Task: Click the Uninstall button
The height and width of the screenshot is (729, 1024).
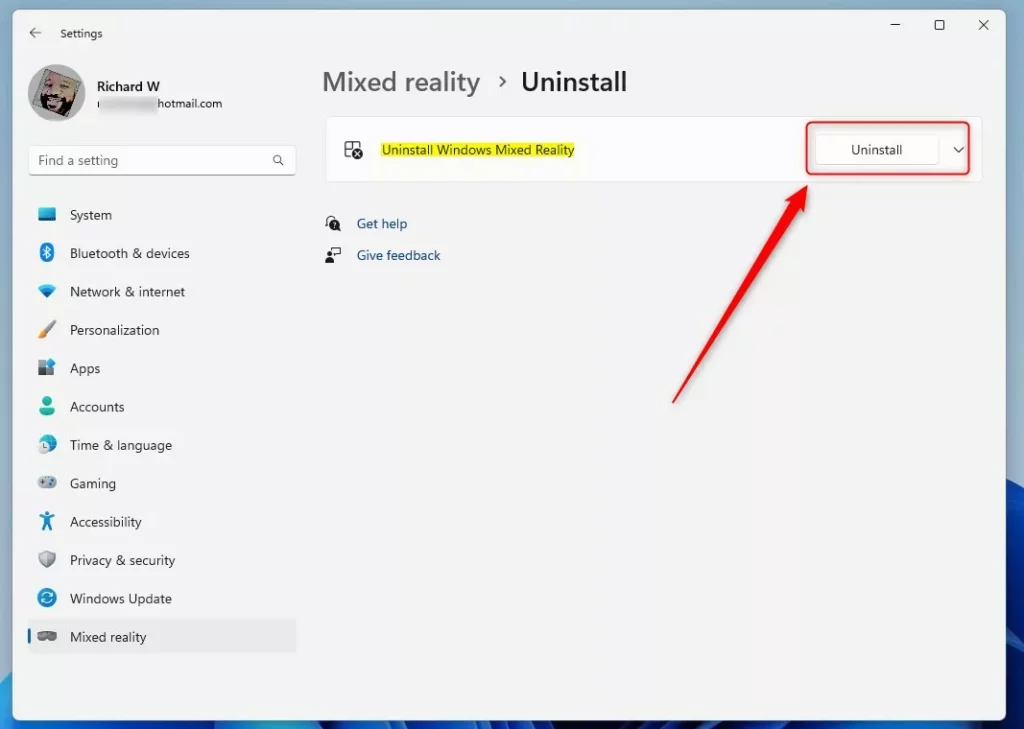Action: click(876, 150)
